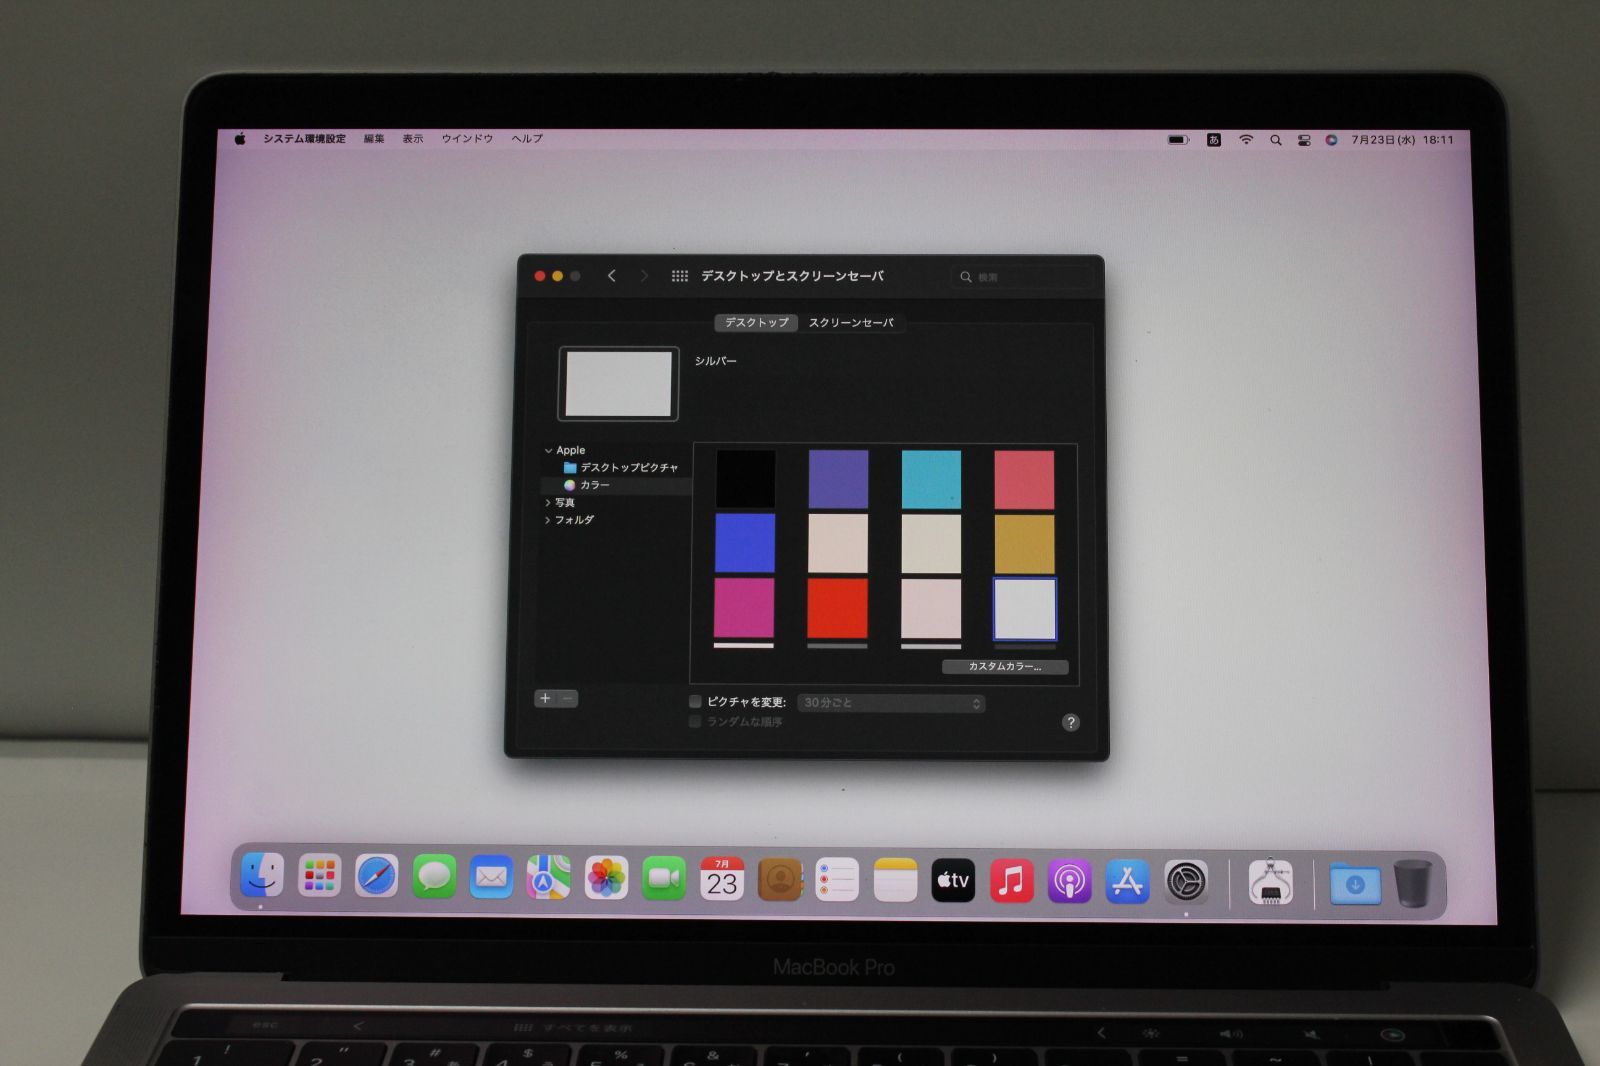
Task: Open Calendar showing 23 in Dock
Action: pos(721,879)
